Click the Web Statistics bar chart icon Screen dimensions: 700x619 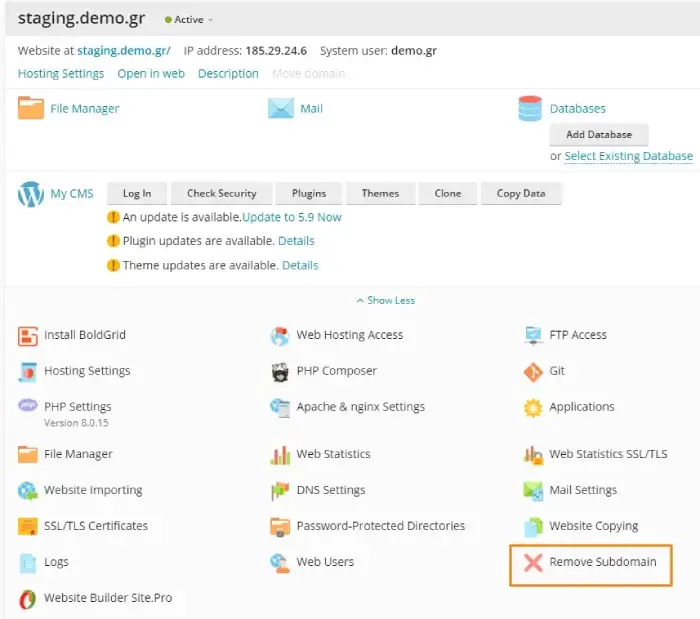tap(280, 455)
